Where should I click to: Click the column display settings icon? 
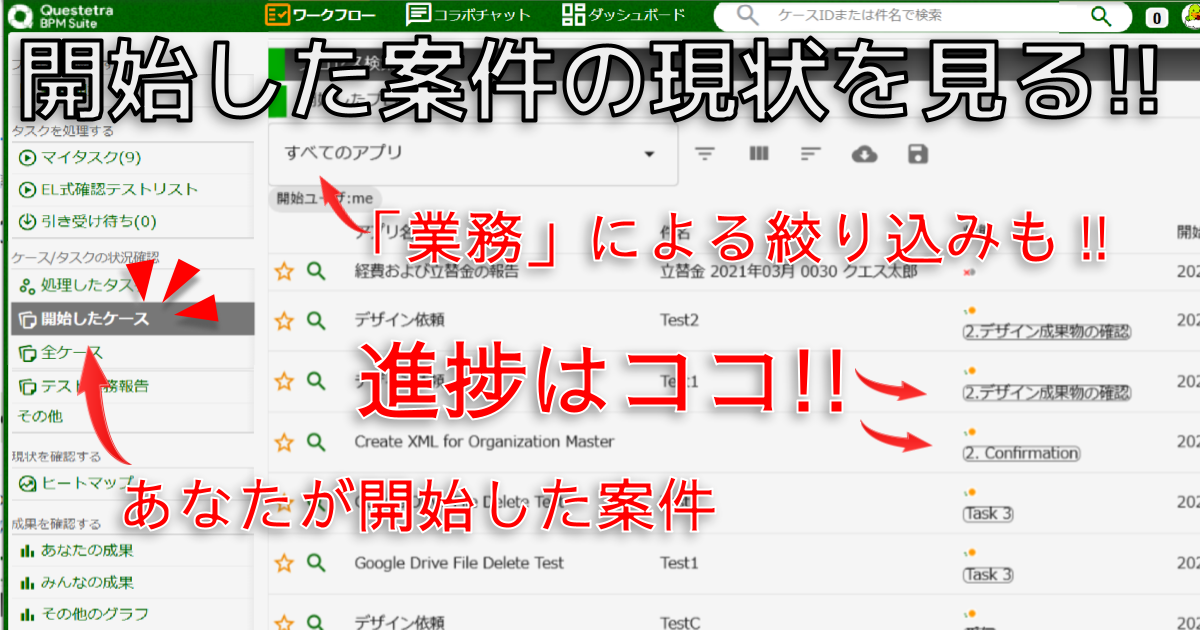click(x=759, y=154)
